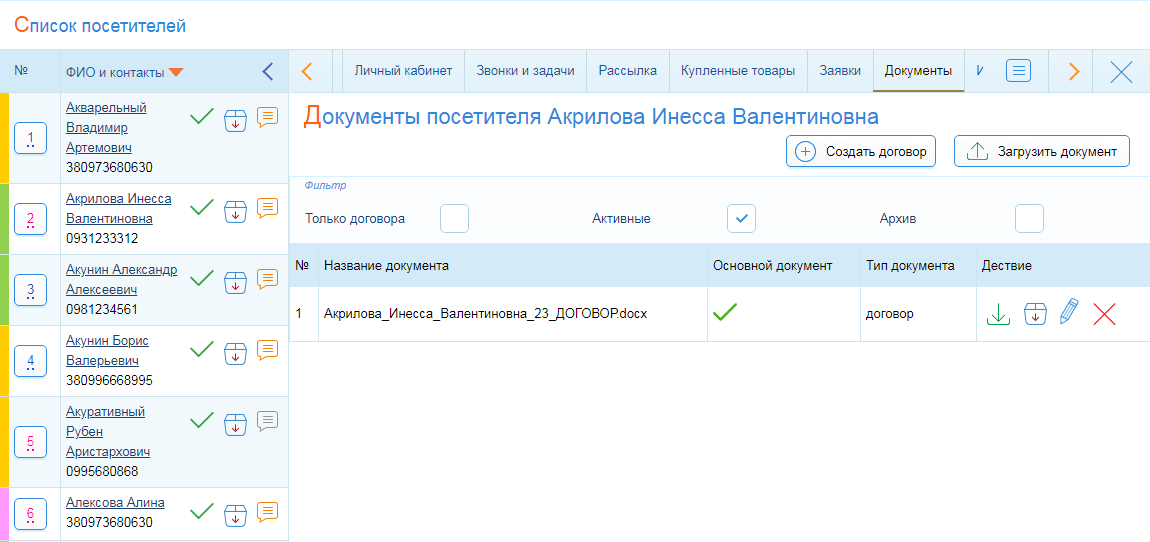The image size is (1150, 542).
Task: Enable the Только договора checkbox
Action: (x=454, y=218)
